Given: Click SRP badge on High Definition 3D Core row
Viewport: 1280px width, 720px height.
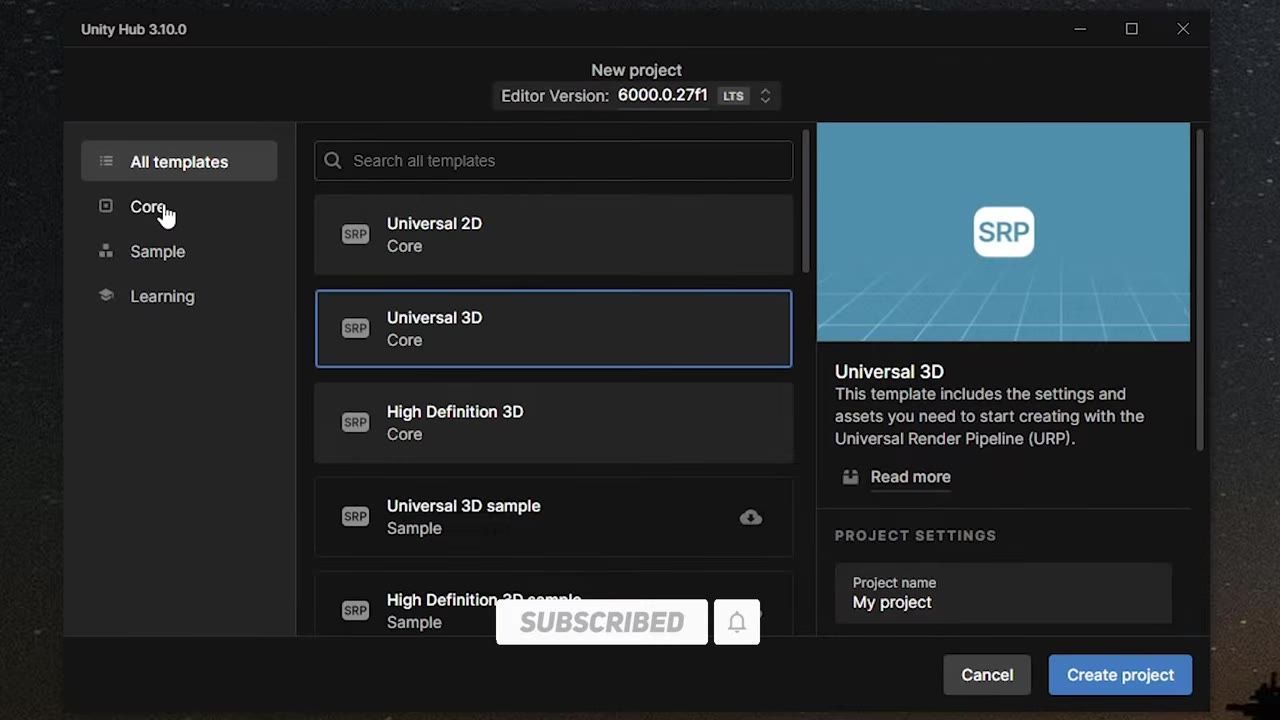Looking at the screenshot, I should coord(355,422).
